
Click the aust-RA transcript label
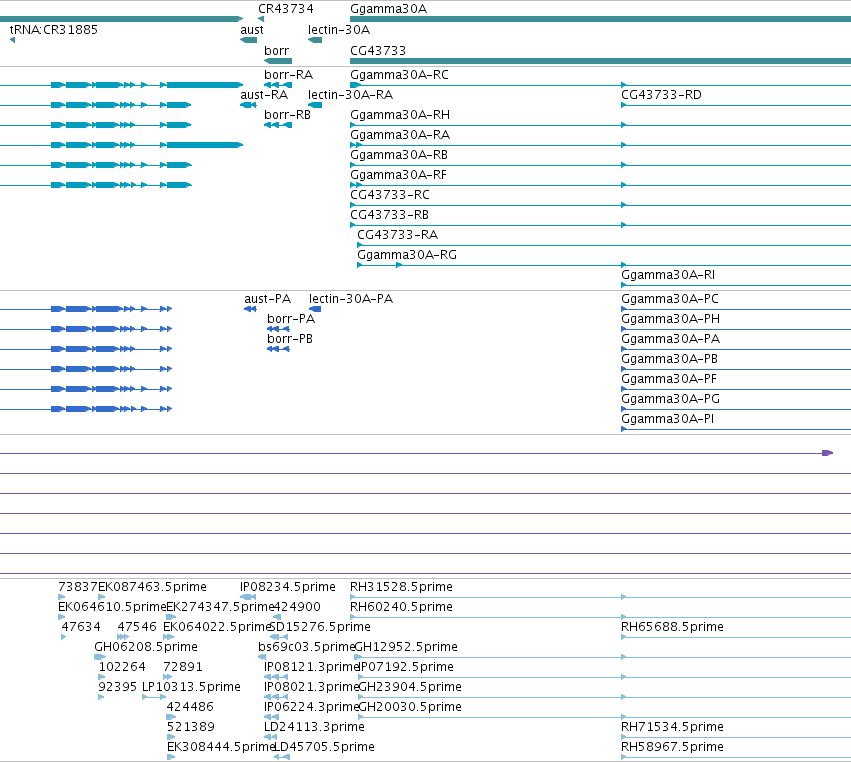pyautogui.click(x=264, y=95)
